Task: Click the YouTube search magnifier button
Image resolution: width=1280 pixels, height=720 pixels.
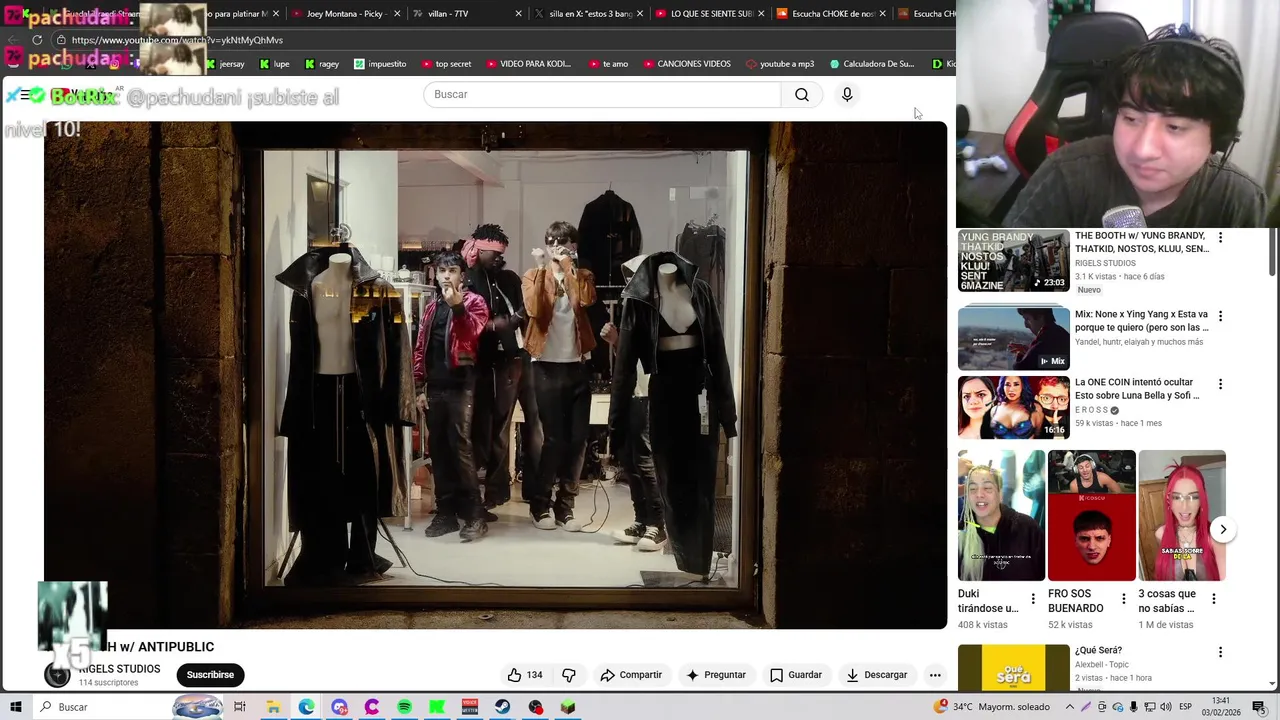Action: click(x=802, y=95)
